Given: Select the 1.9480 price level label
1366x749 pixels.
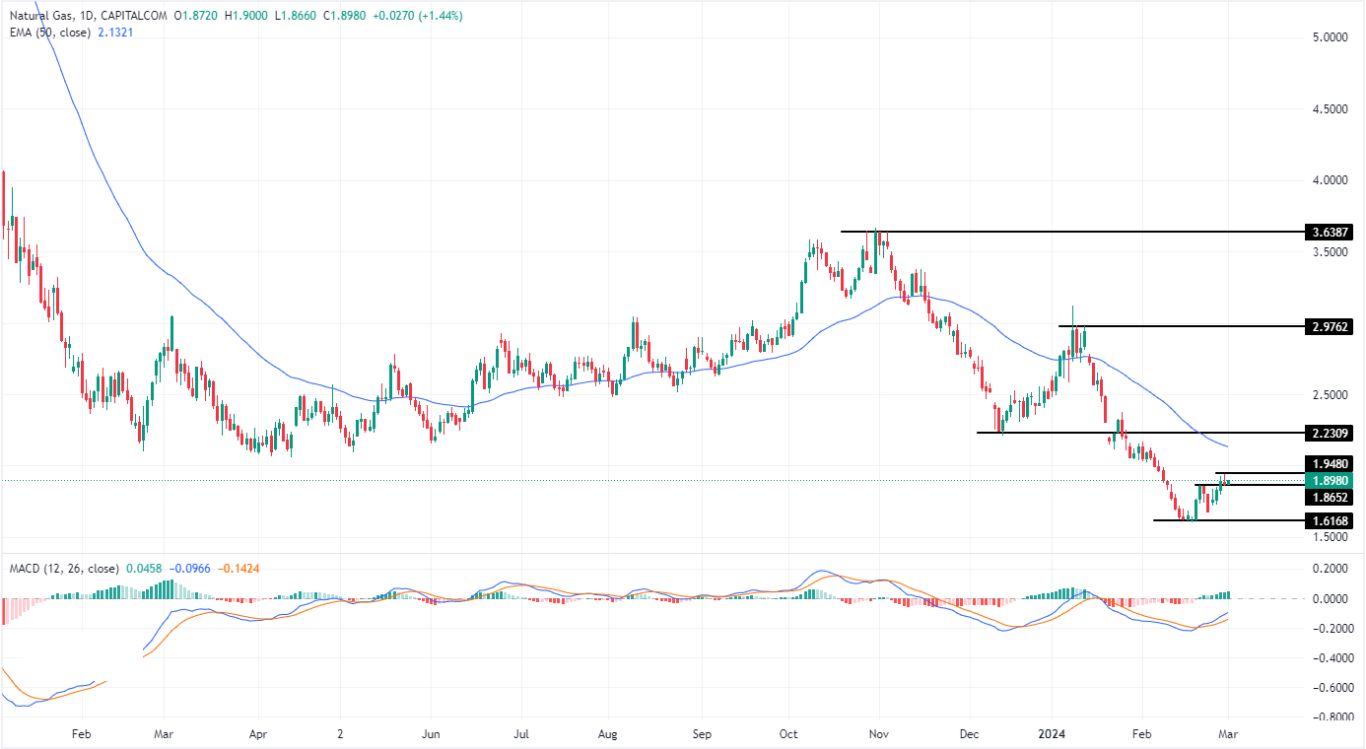Looking at the screenshot, I should [1330, 463].
